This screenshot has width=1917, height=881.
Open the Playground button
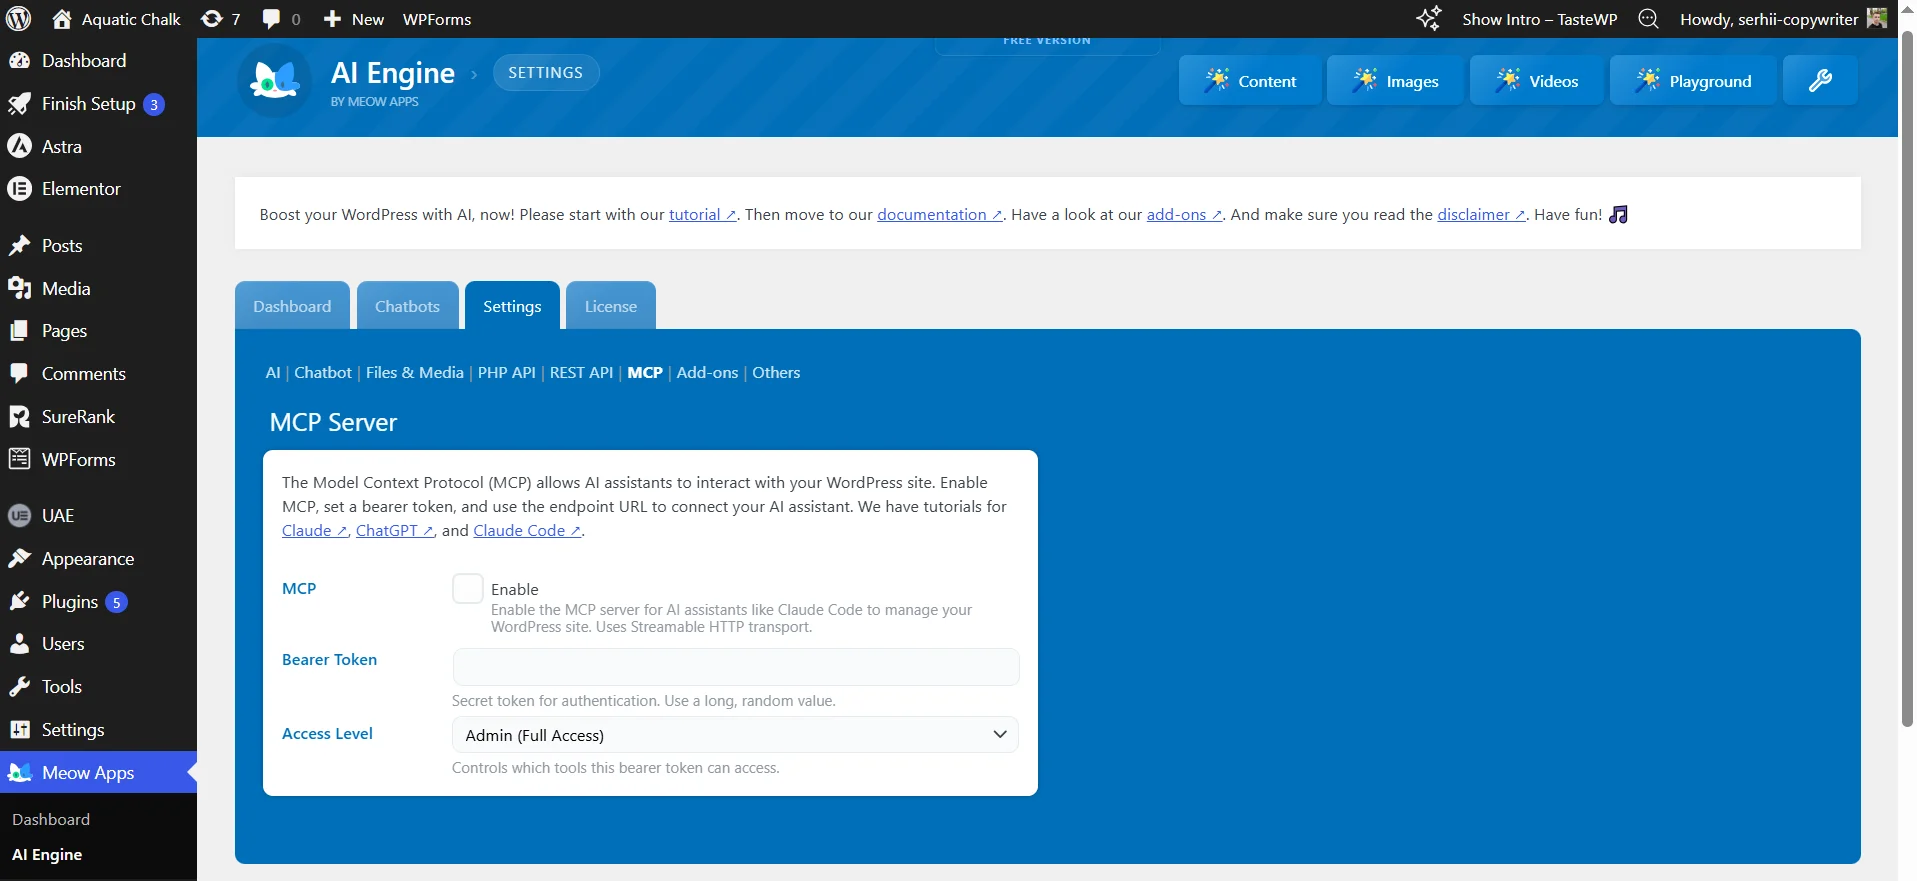pos(1693,81)
